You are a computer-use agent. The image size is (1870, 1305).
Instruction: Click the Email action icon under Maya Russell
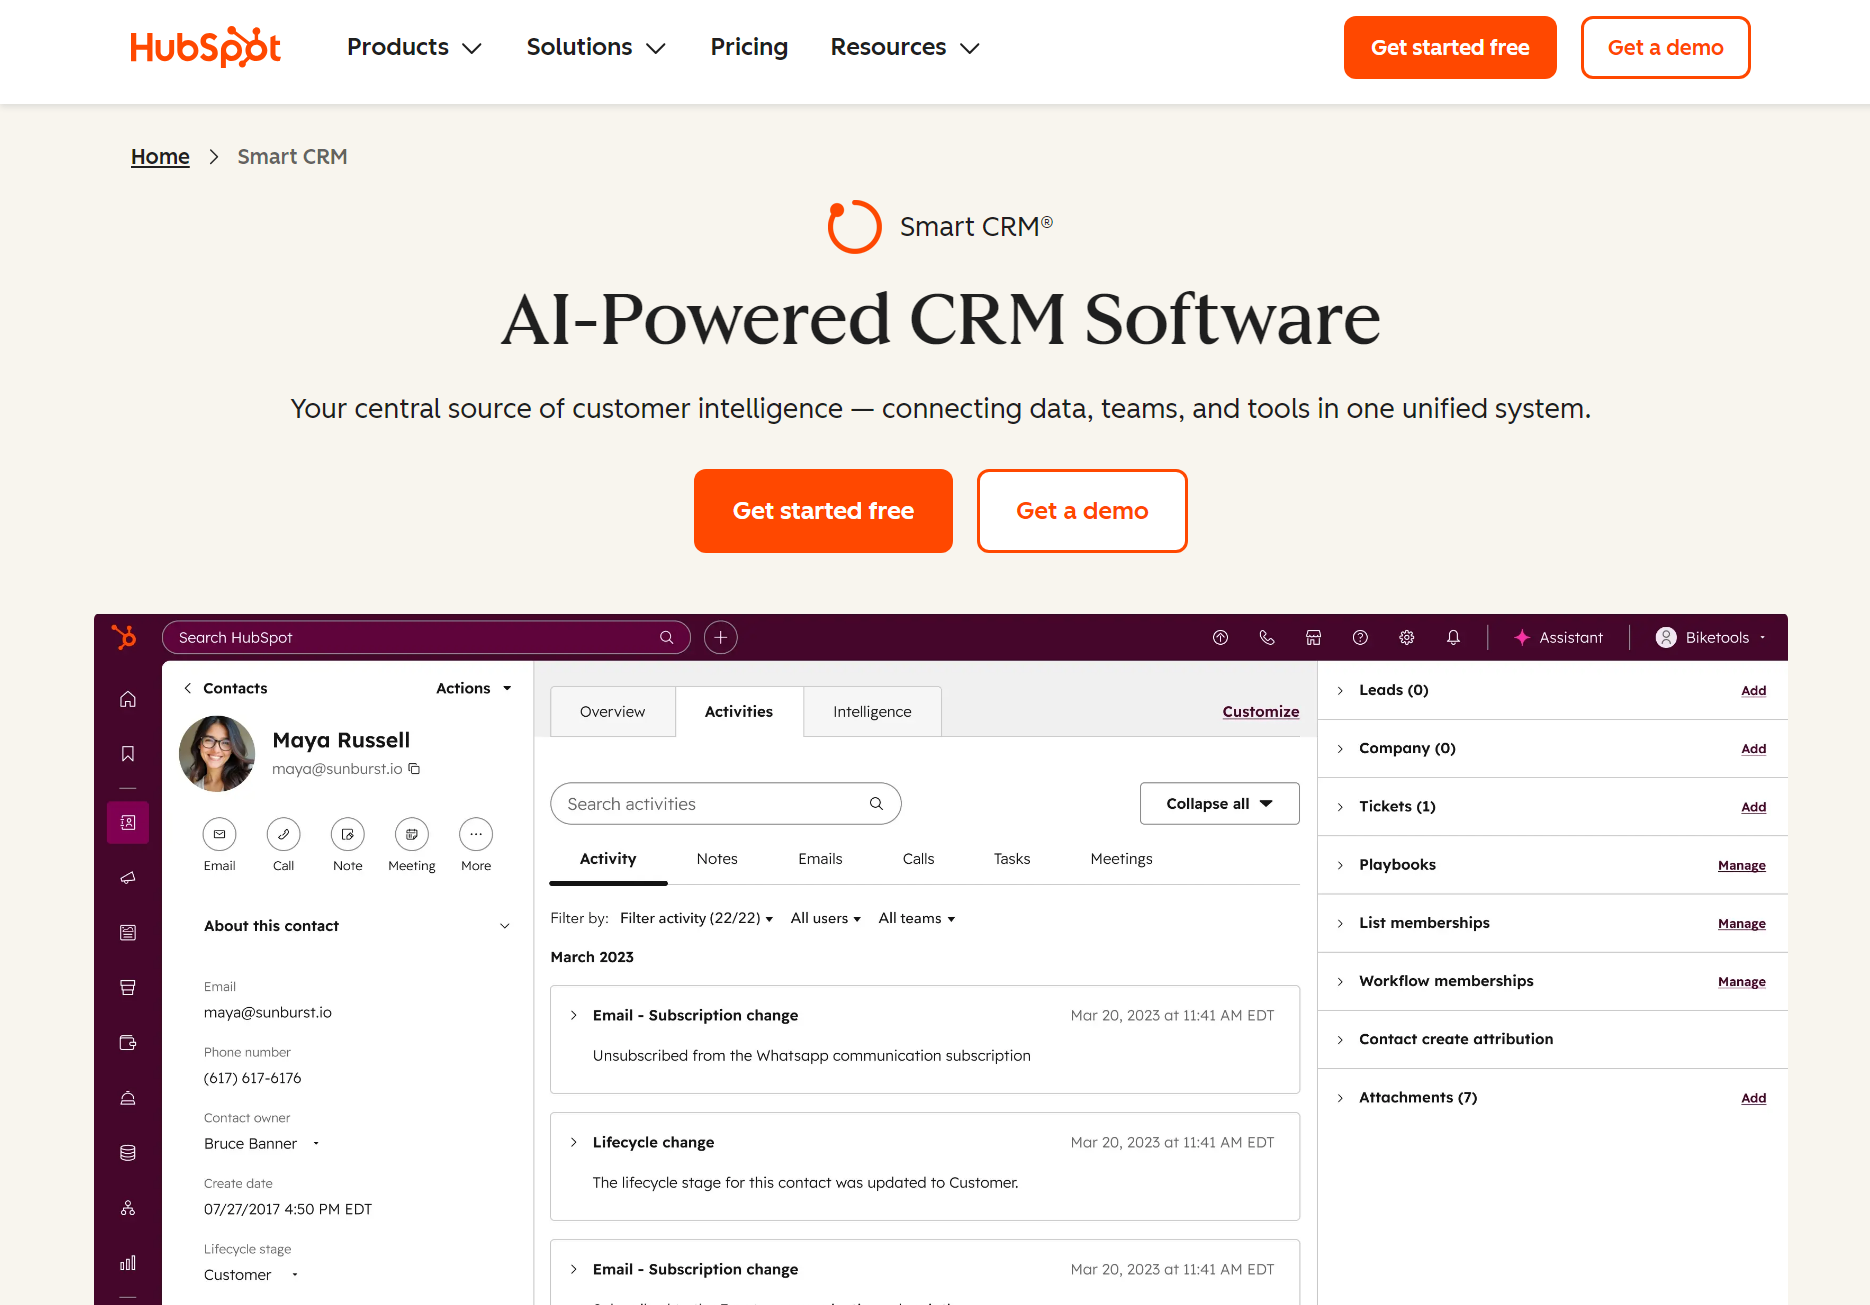coord(219,834)
